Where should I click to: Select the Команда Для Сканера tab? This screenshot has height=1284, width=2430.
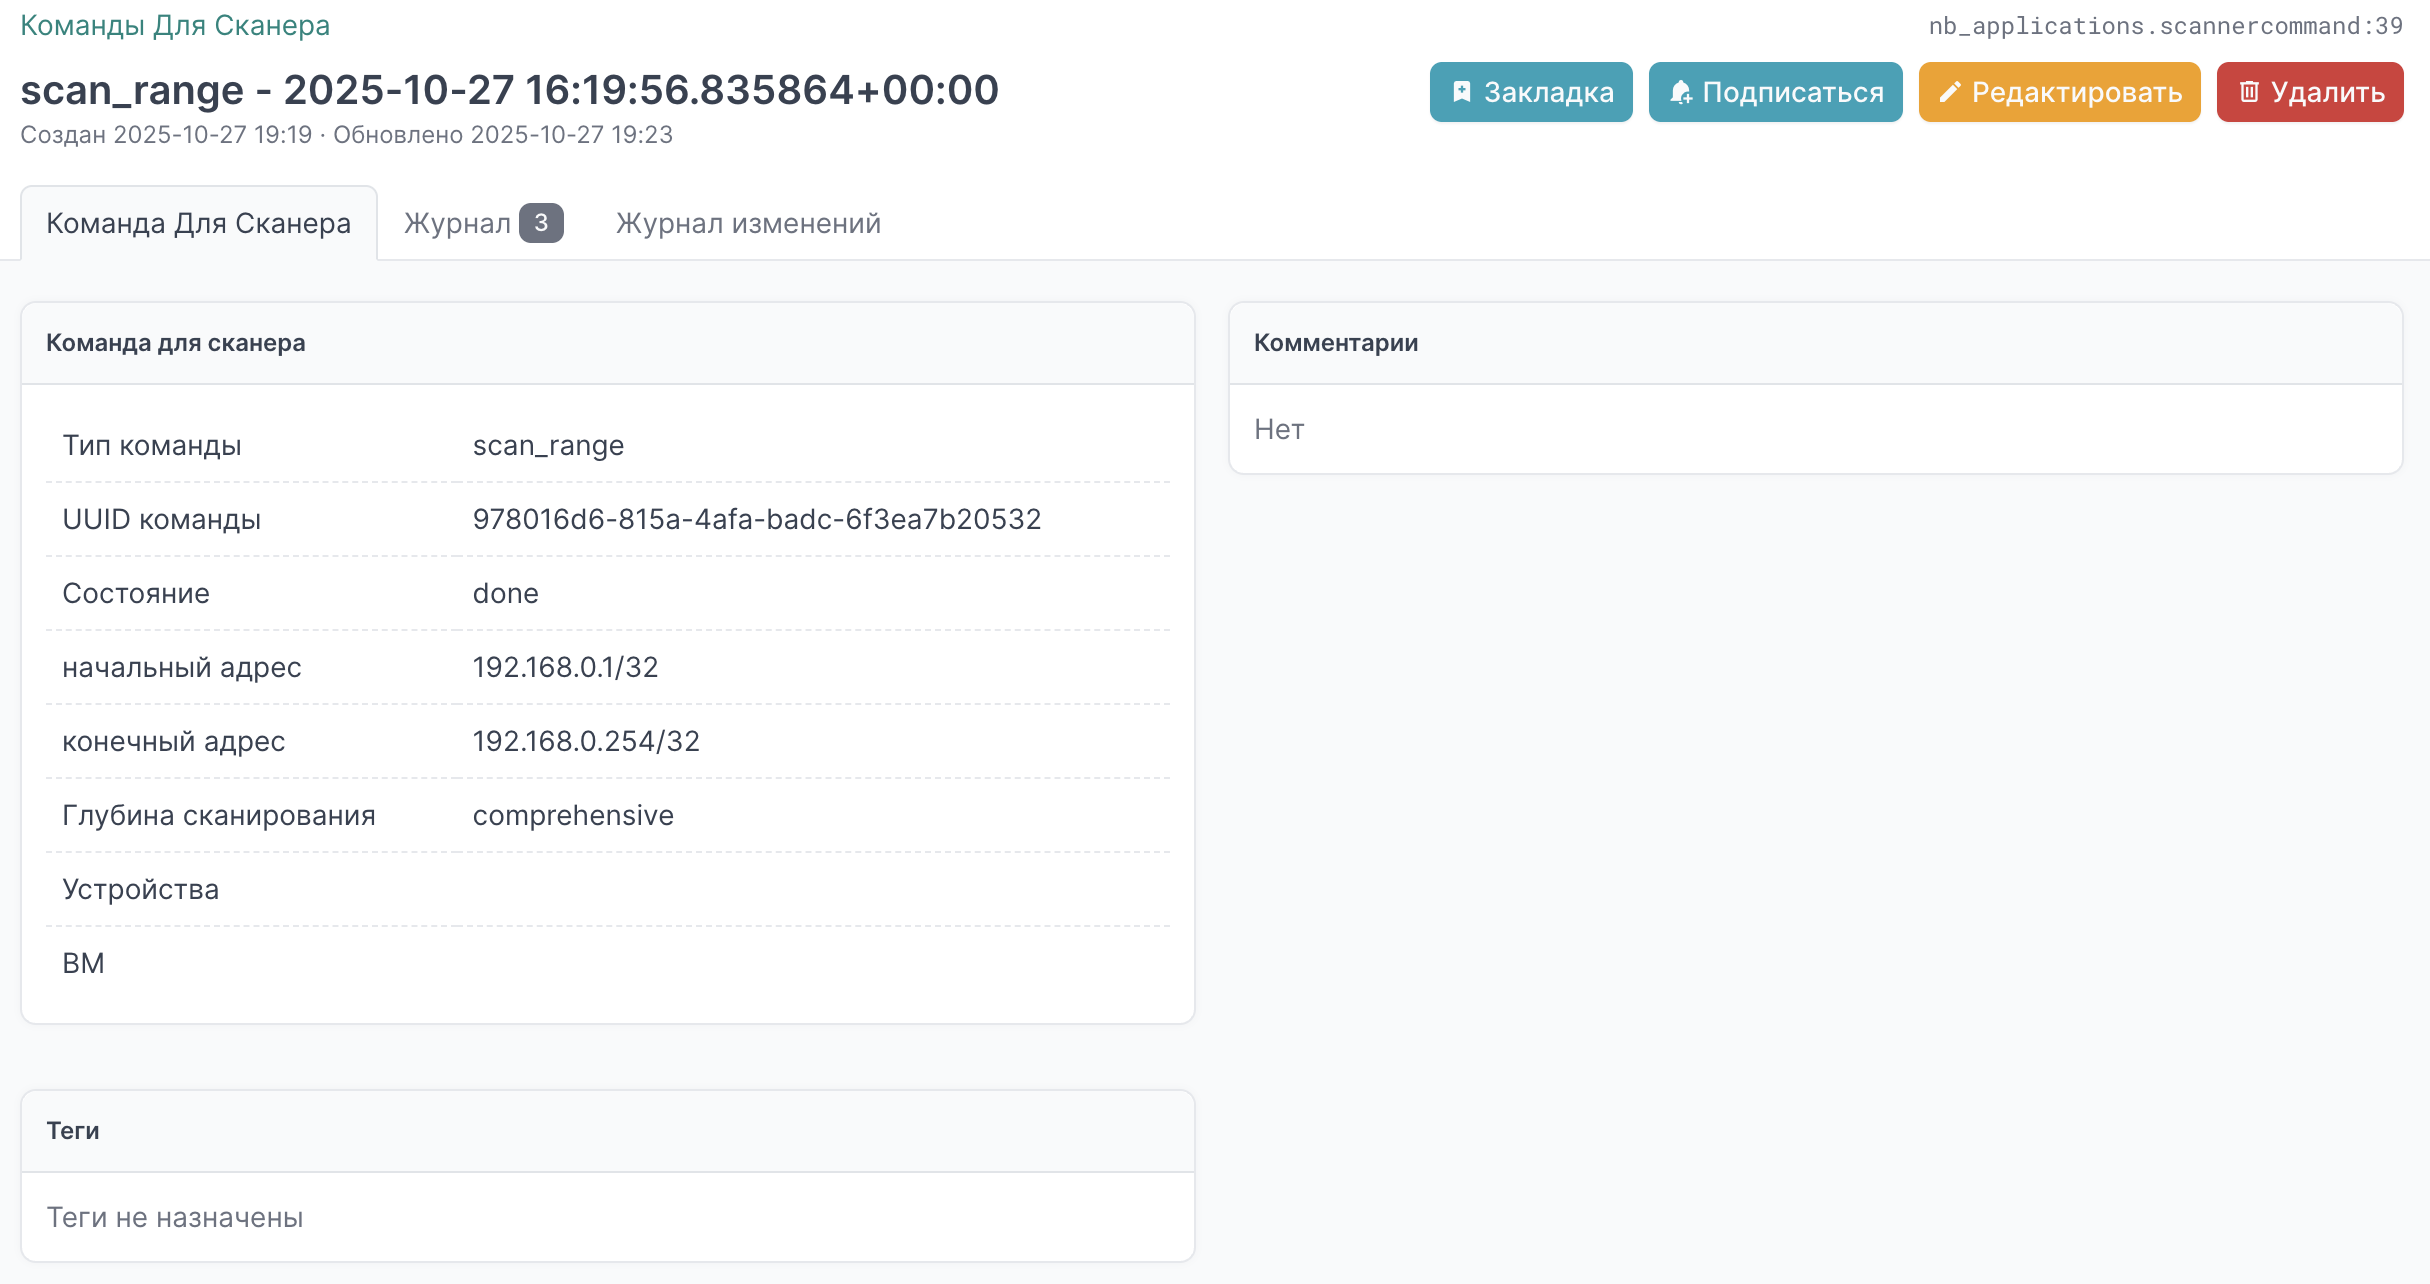[198, 223]
